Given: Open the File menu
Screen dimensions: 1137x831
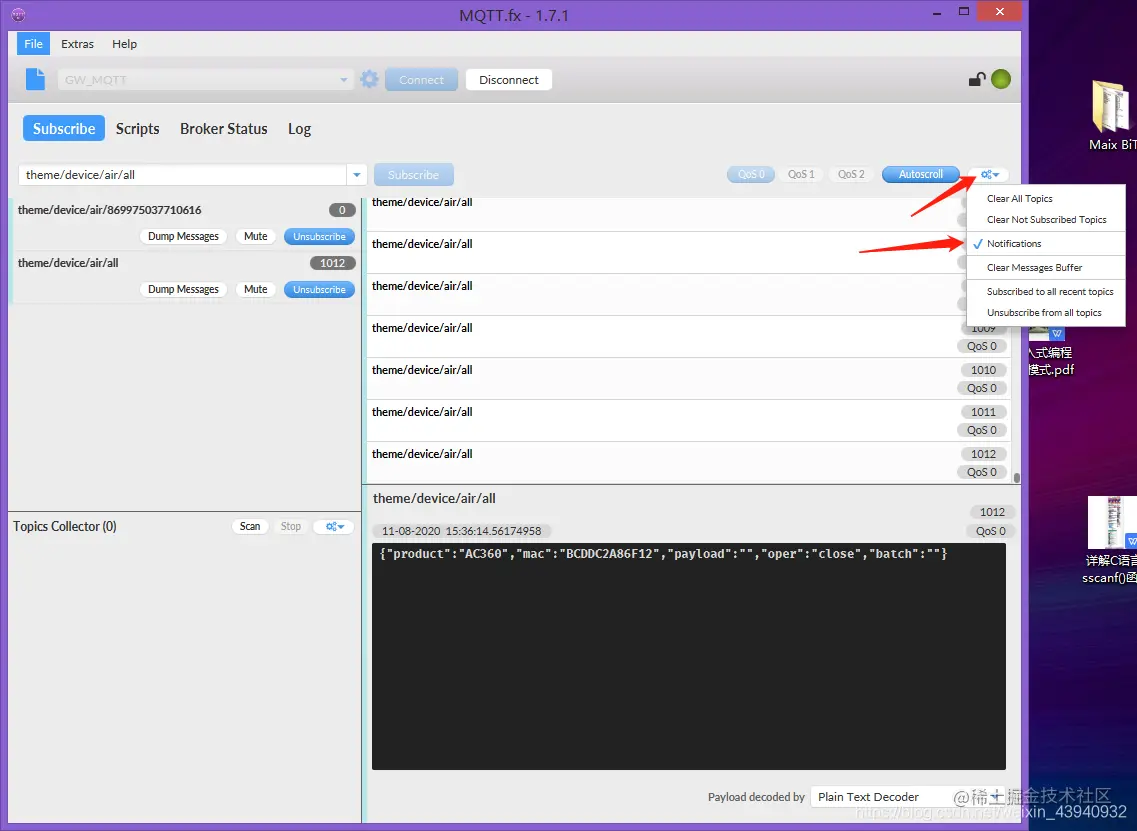Looking at the screenshot, I should (x=33, y=44).
